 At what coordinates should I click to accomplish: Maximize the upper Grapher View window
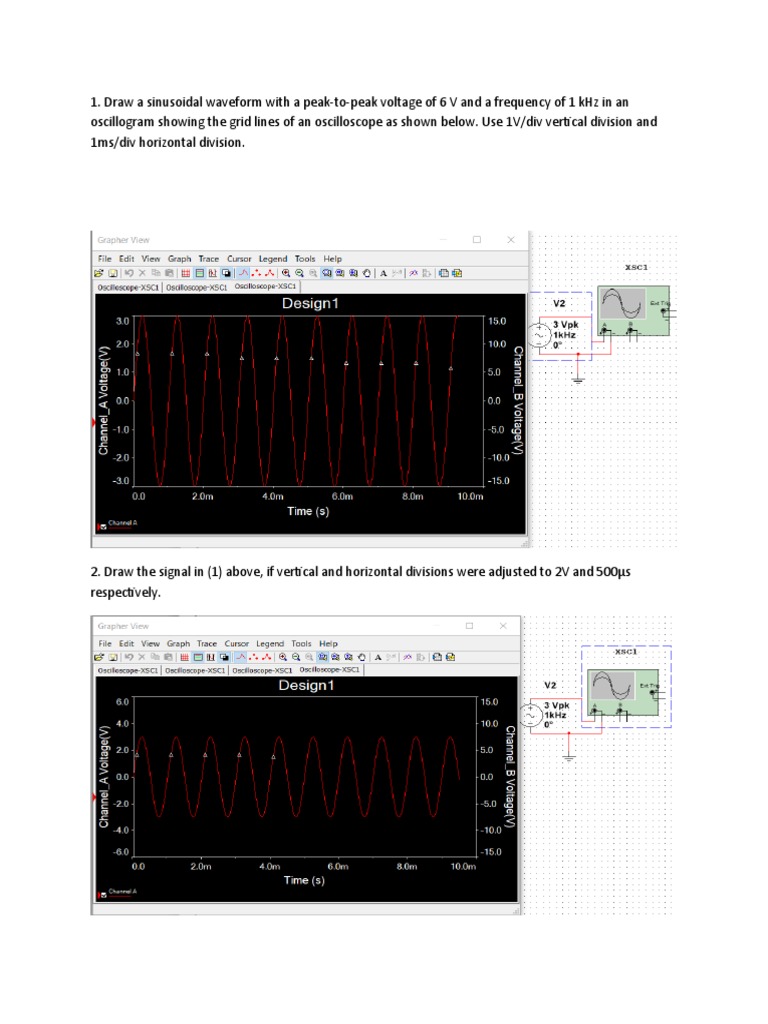(477, 240)
